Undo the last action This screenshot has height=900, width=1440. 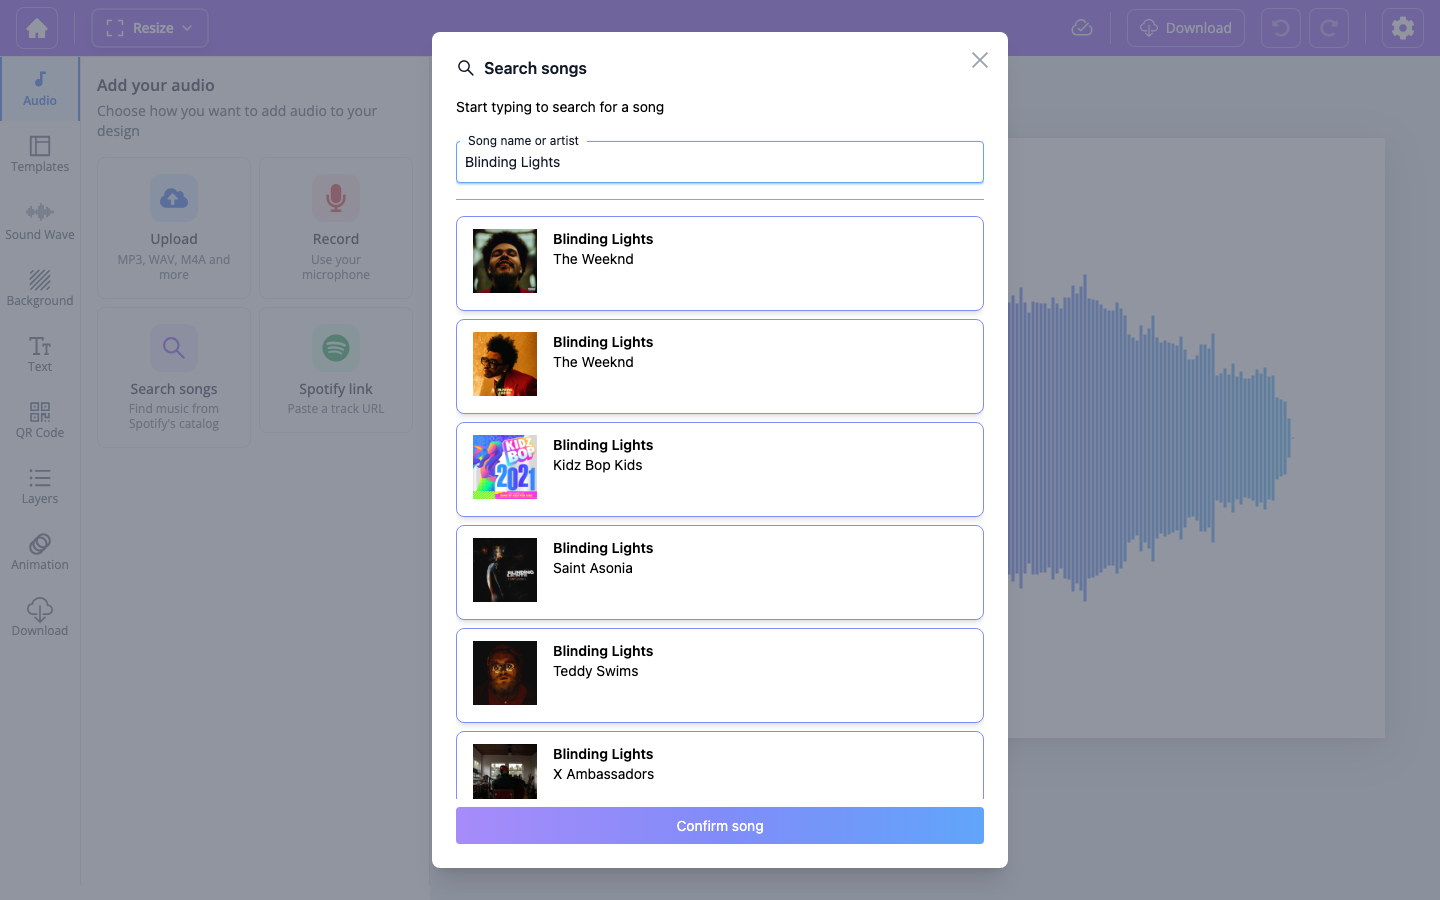pyautogui.click(x=1281, y=28)
